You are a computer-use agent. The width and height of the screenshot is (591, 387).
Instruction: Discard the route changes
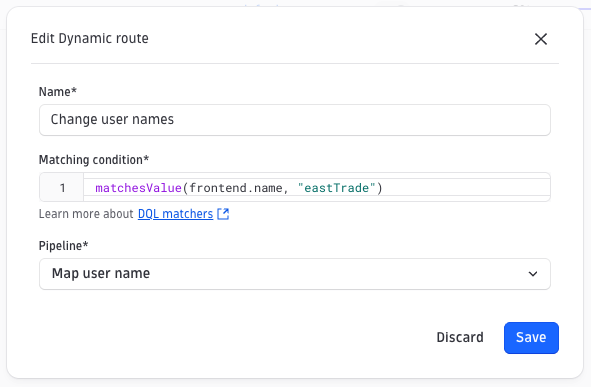point(460,338)
